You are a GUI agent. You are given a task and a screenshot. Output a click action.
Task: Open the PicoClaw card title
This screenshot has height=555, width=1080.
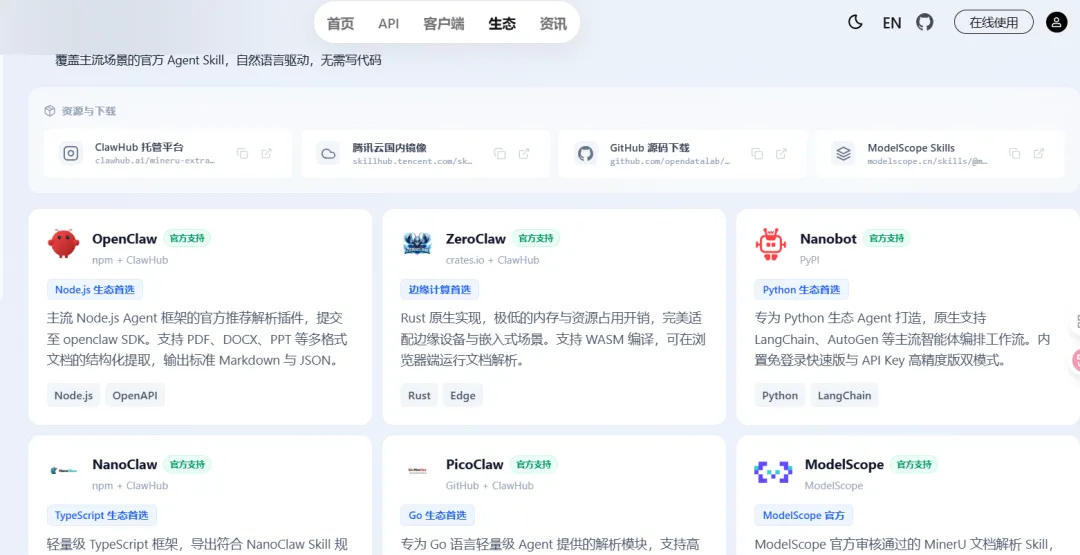(x=475, y=465)
